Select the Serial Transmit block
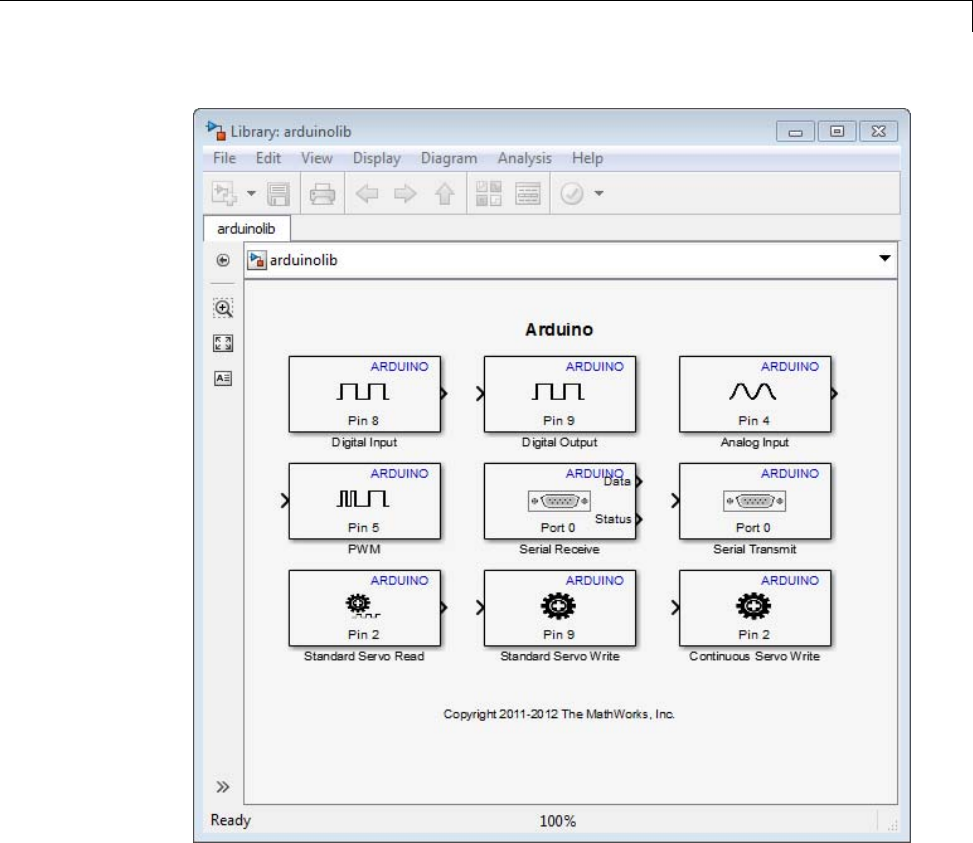 tap(755, 501)
